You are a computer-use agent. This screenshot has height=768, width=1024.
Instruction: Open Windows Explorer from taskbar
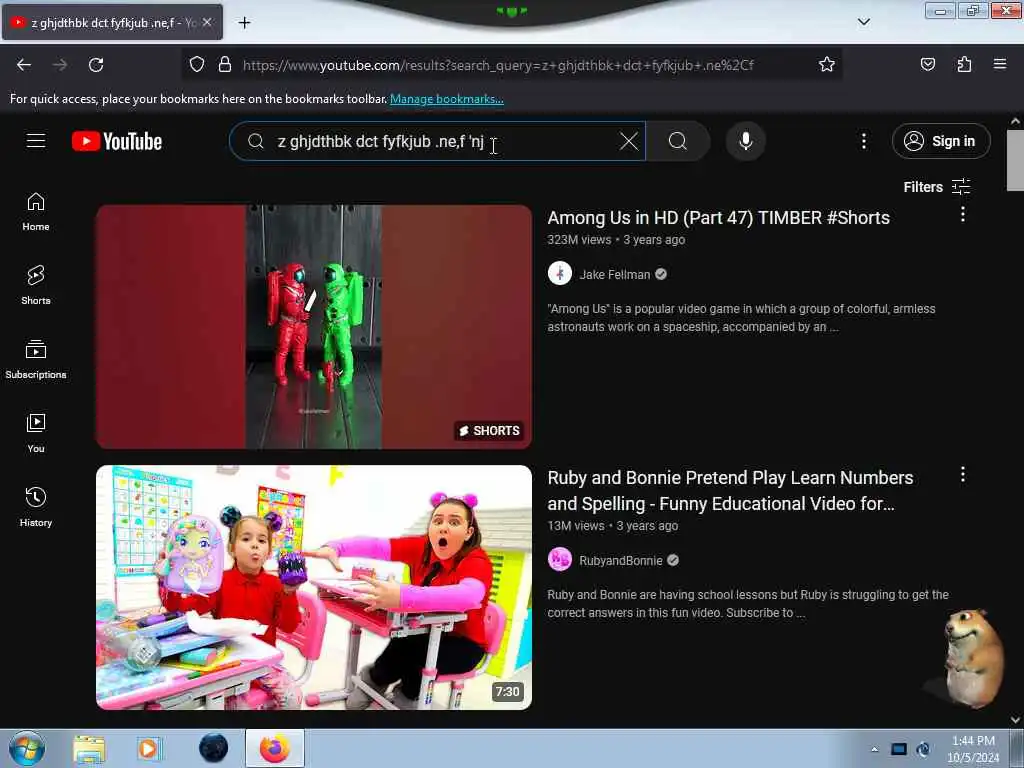89,749
